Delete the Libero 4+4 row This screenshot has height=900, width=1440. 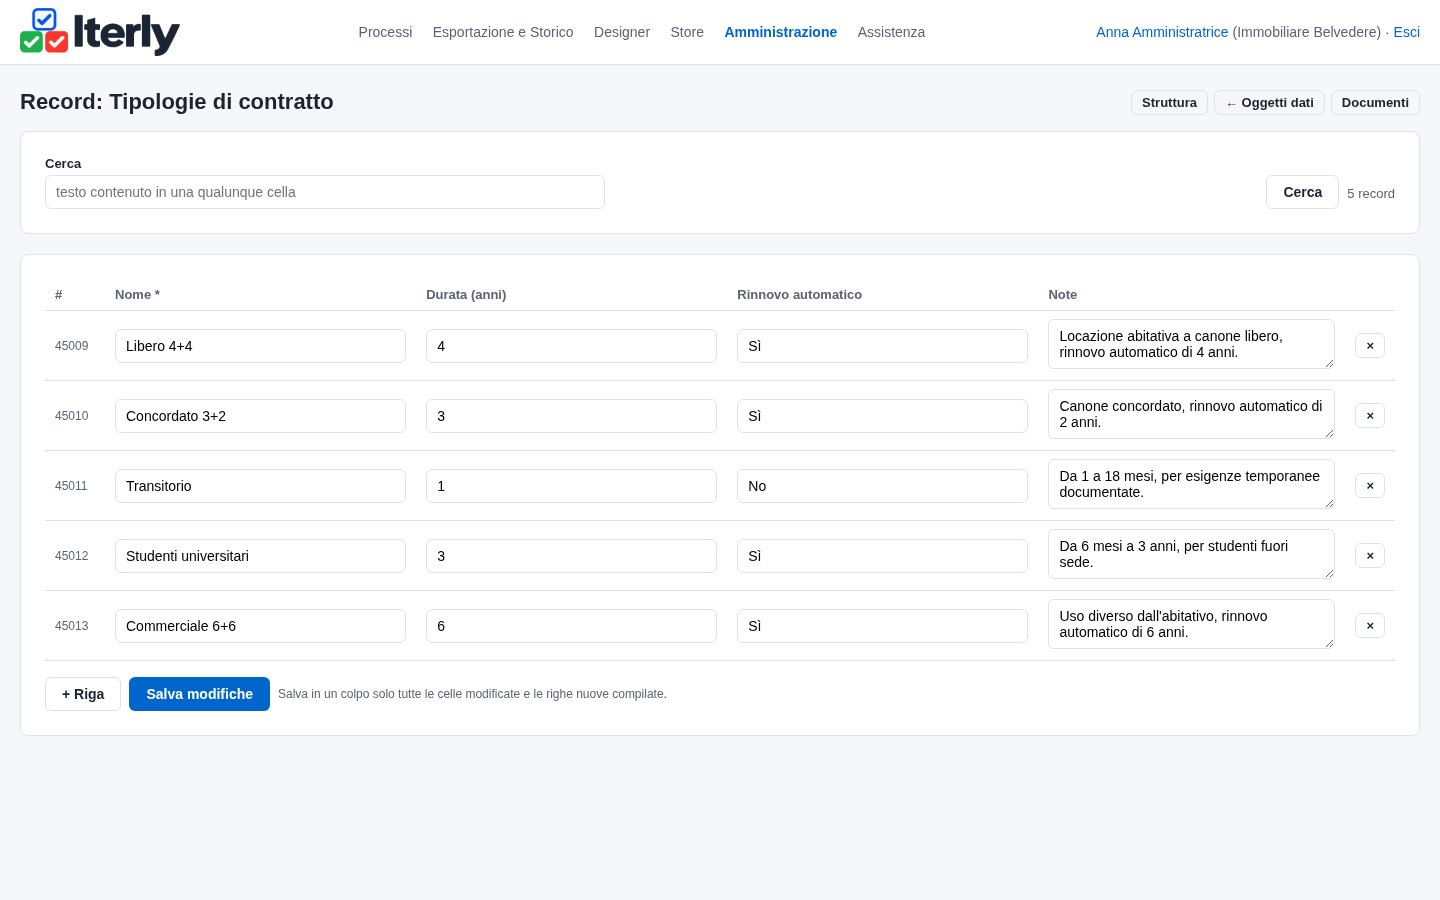click(x=1370, y=346)
